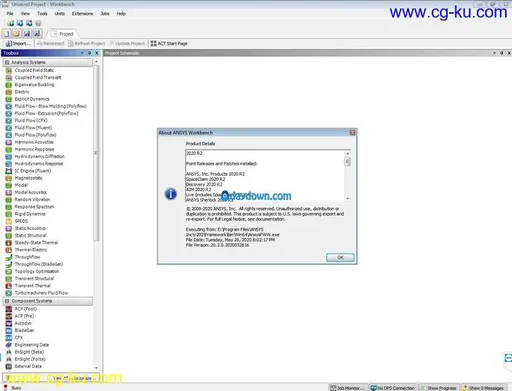Viewport: 512px width, 391px height.
Task: Select the Transient Thermal icon
Action: [9, 286]
